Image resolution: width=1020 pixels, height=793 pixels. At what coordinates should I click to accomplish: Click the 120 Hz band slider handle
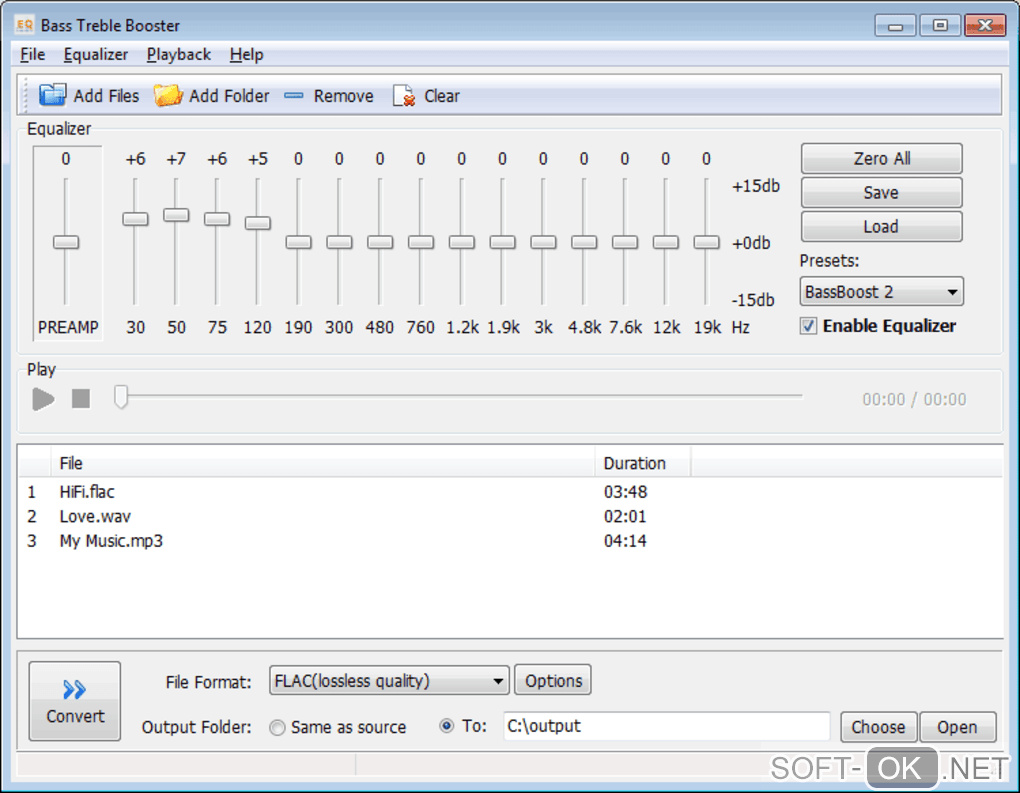pyautogui.click(x=258, y=223)
